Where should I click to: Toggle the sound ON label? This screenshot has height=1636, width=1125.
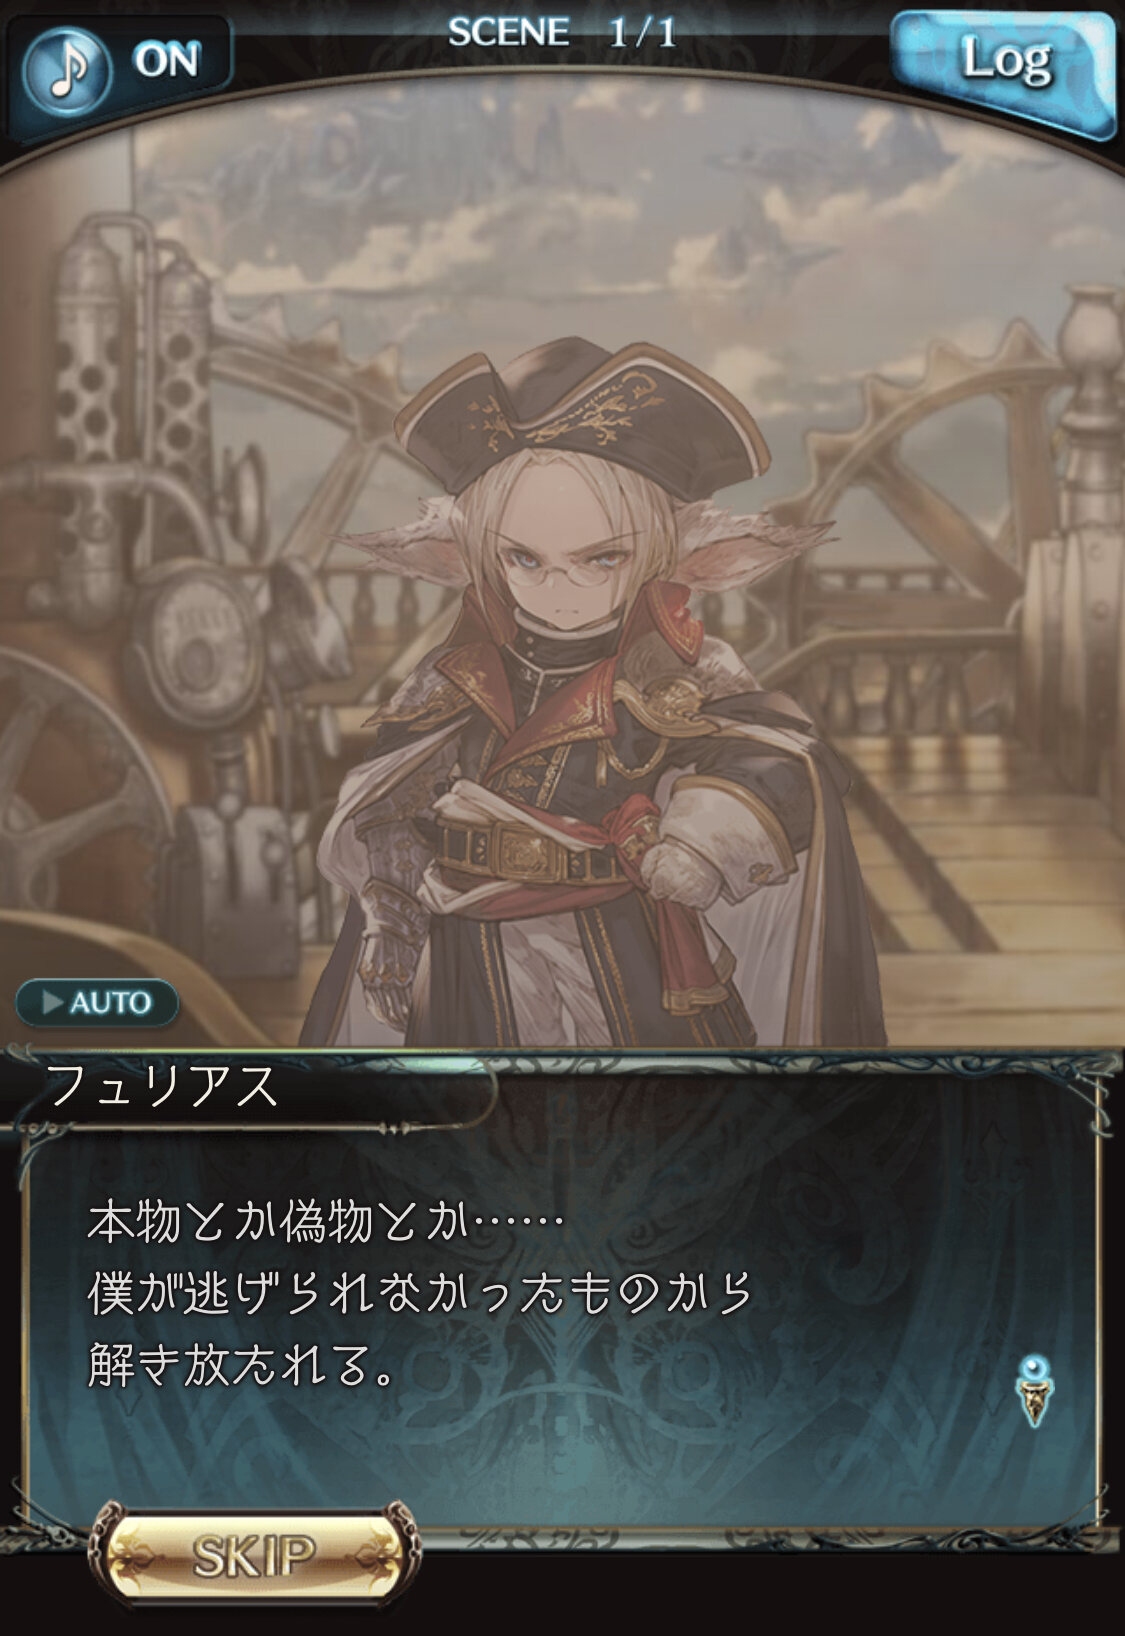point(166,62)
